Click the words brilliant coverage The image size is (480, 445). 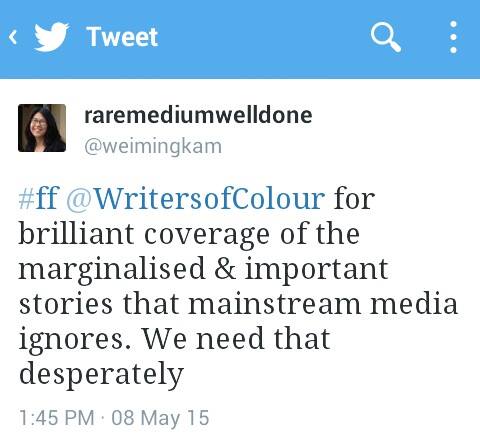[144, 234]
